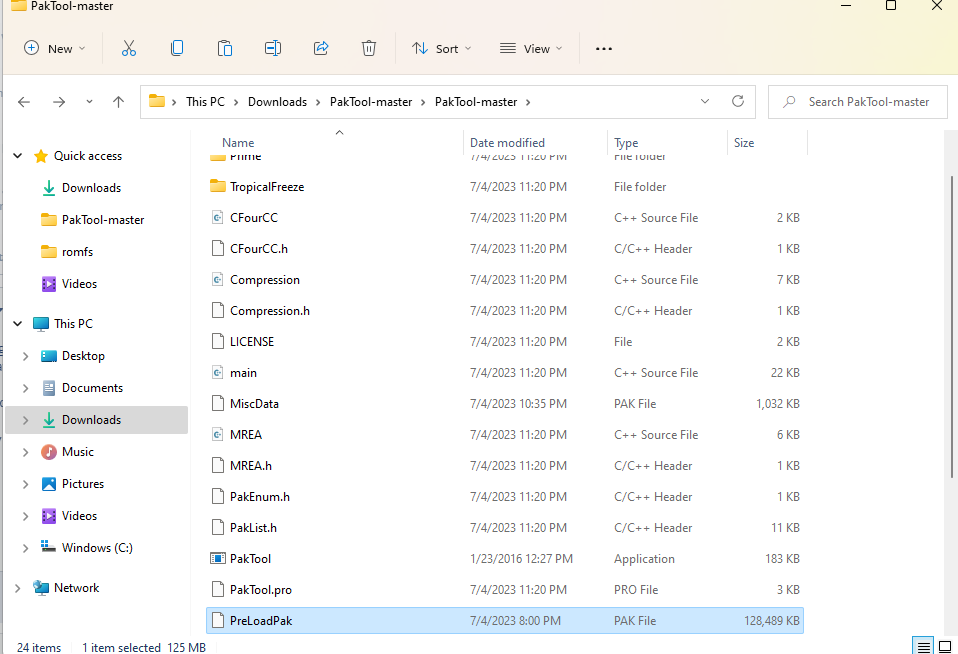Click the Paste clipboard icon
The width and height of the screenshot is (958, 654).
click(225, 48)
